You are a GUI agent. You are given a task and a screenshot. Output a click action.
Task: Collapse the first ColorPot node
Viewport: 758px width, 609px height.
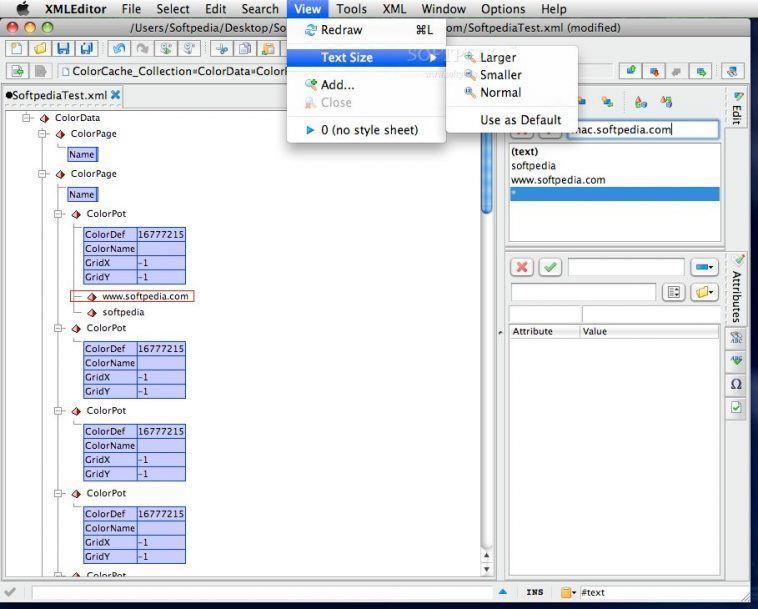click(x=58, y=214)
